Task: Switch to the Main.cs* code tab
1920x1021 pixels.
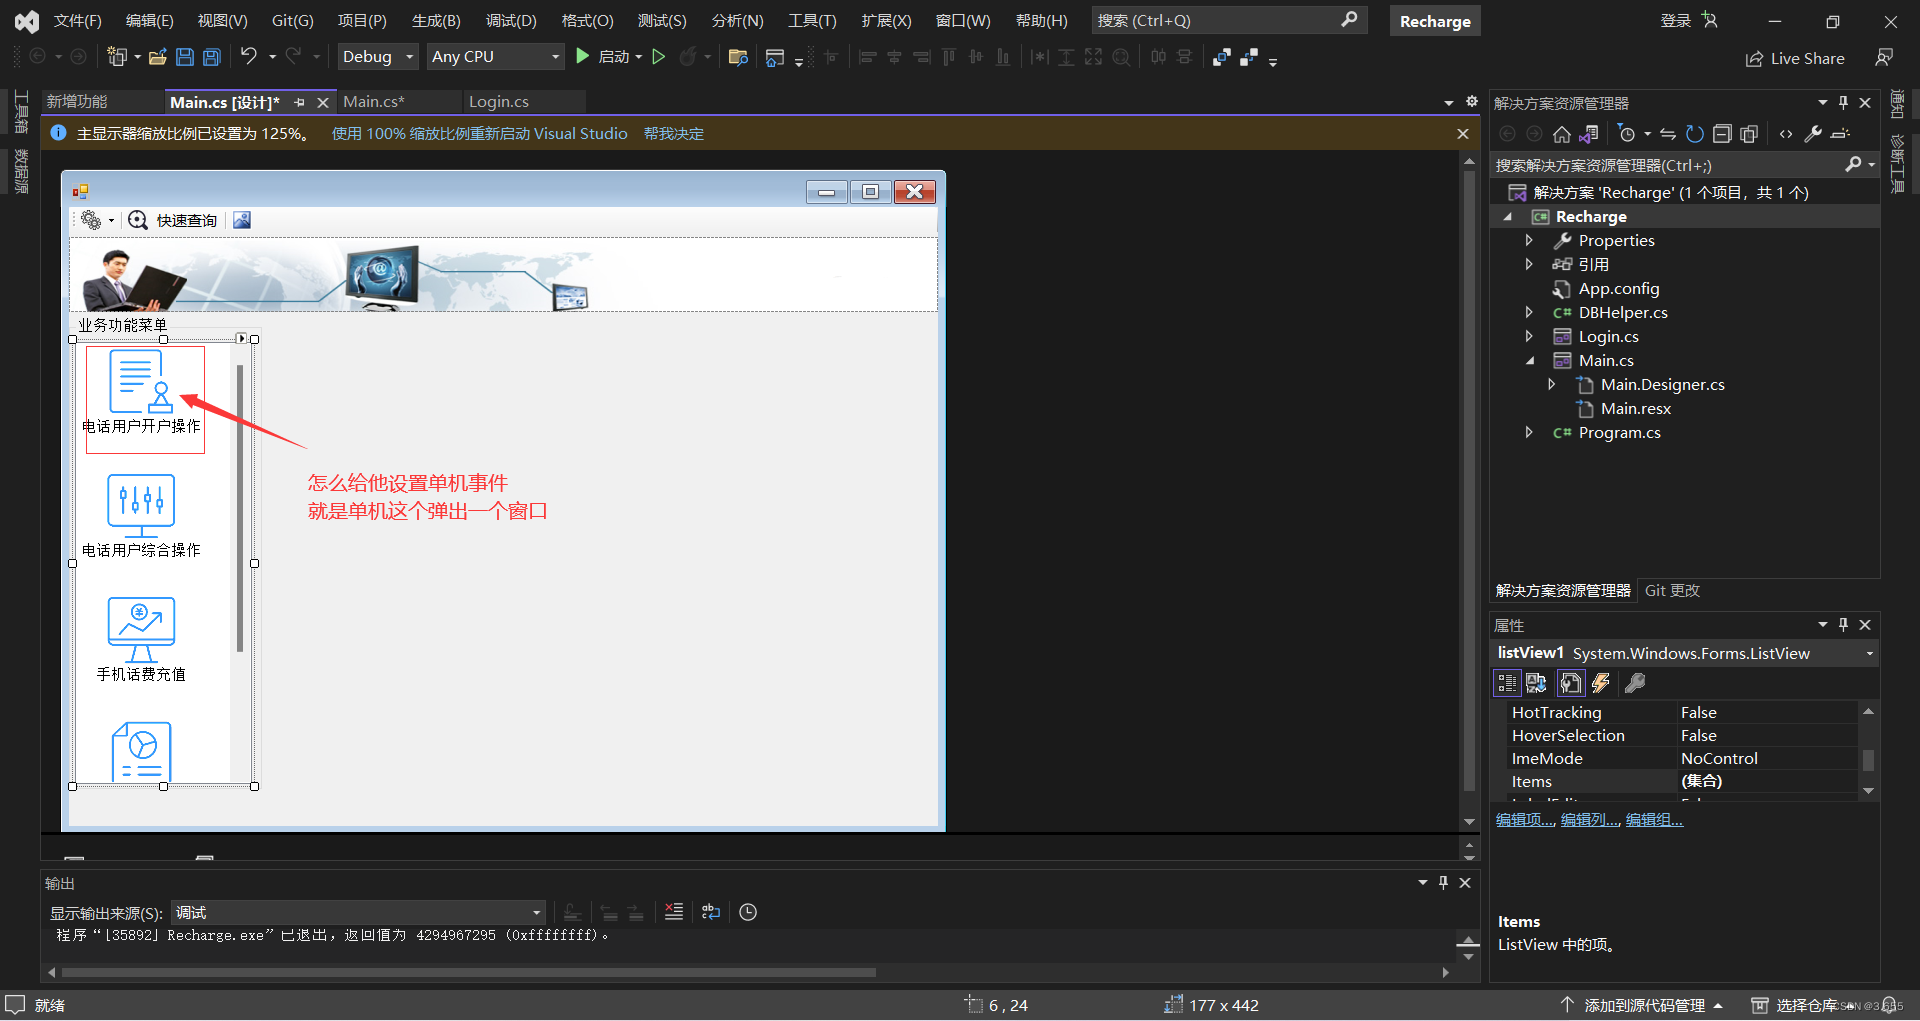Action: (x=374, y=102)
